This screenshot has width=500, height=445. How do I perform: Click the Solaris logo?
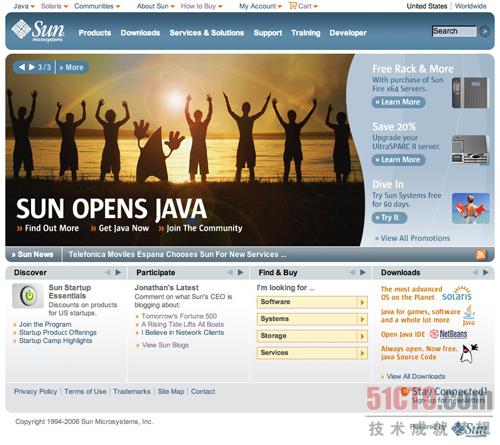click(457, 293)
